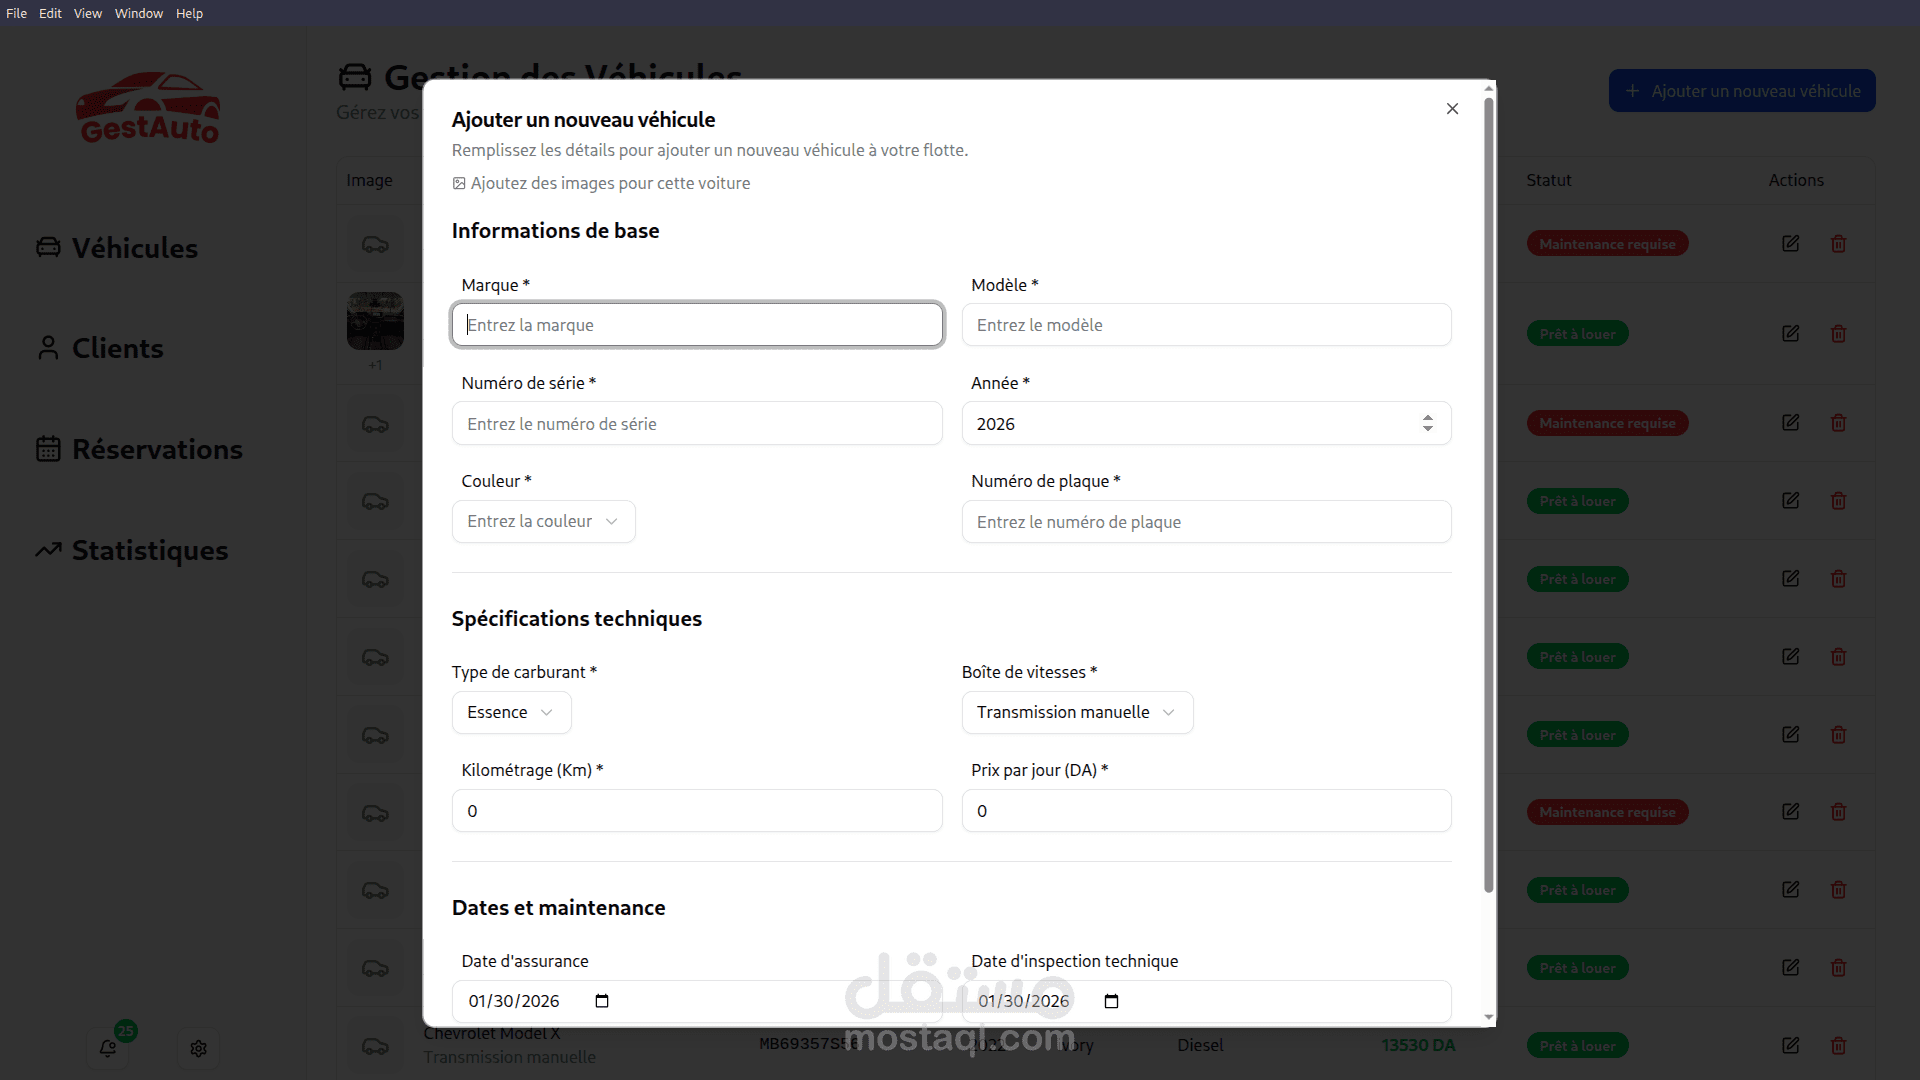Viewport: 1920px width, 1080px height.
Task: Click the notification bell icon
Action: pos(108,1048)
